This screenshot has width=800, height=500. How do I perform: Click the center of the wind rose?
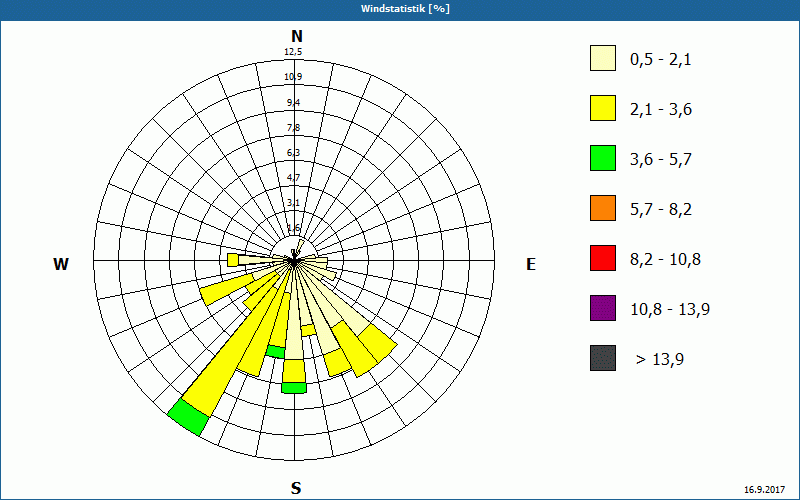click(294, 261)
